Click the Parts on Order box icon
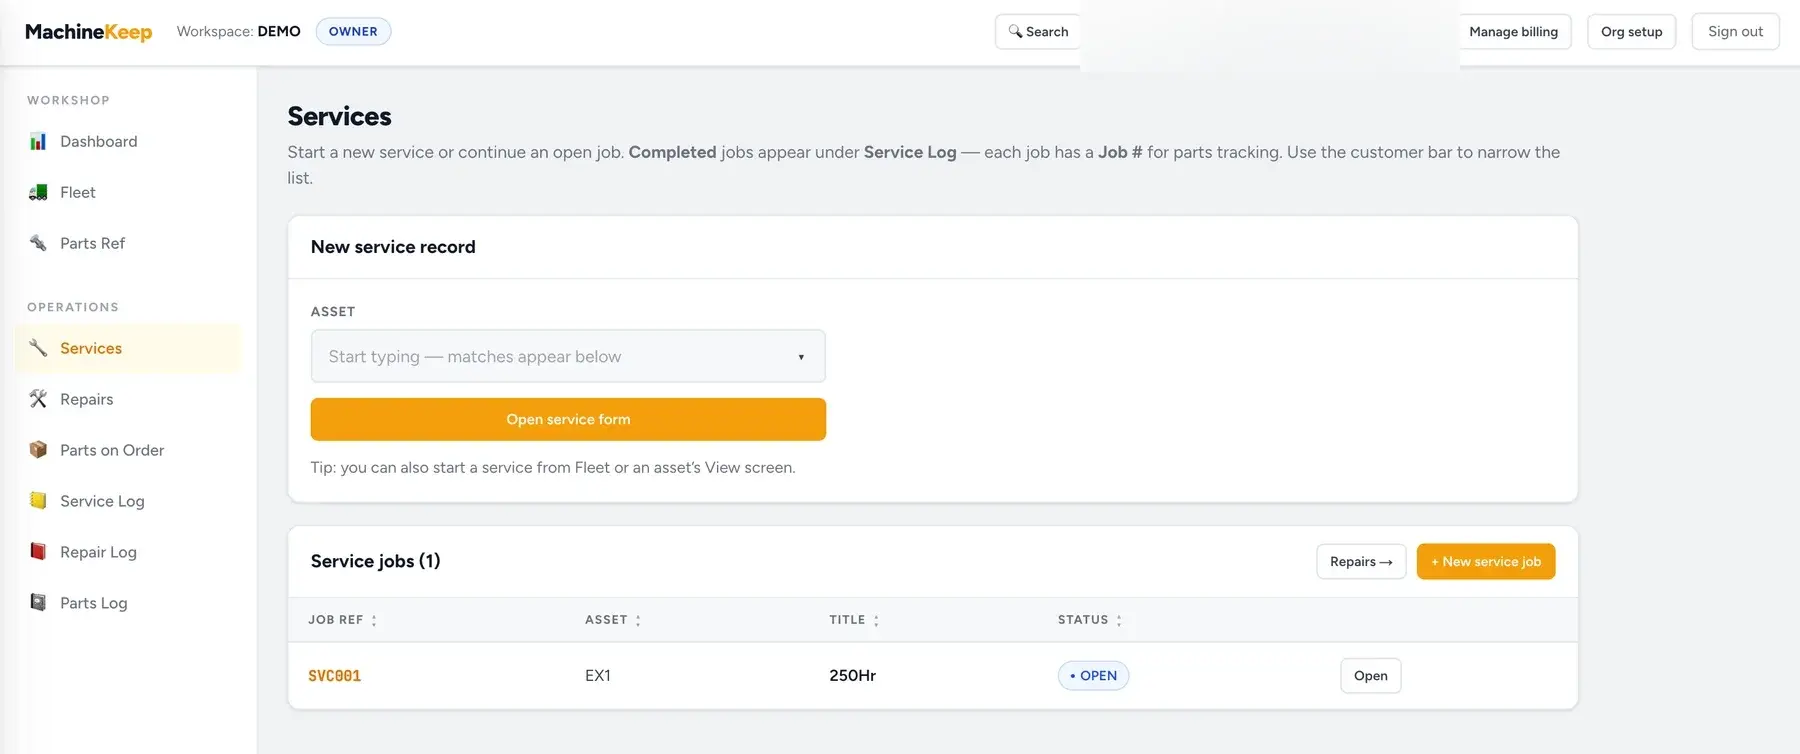 pyautogui.click(x=38, y=450)
